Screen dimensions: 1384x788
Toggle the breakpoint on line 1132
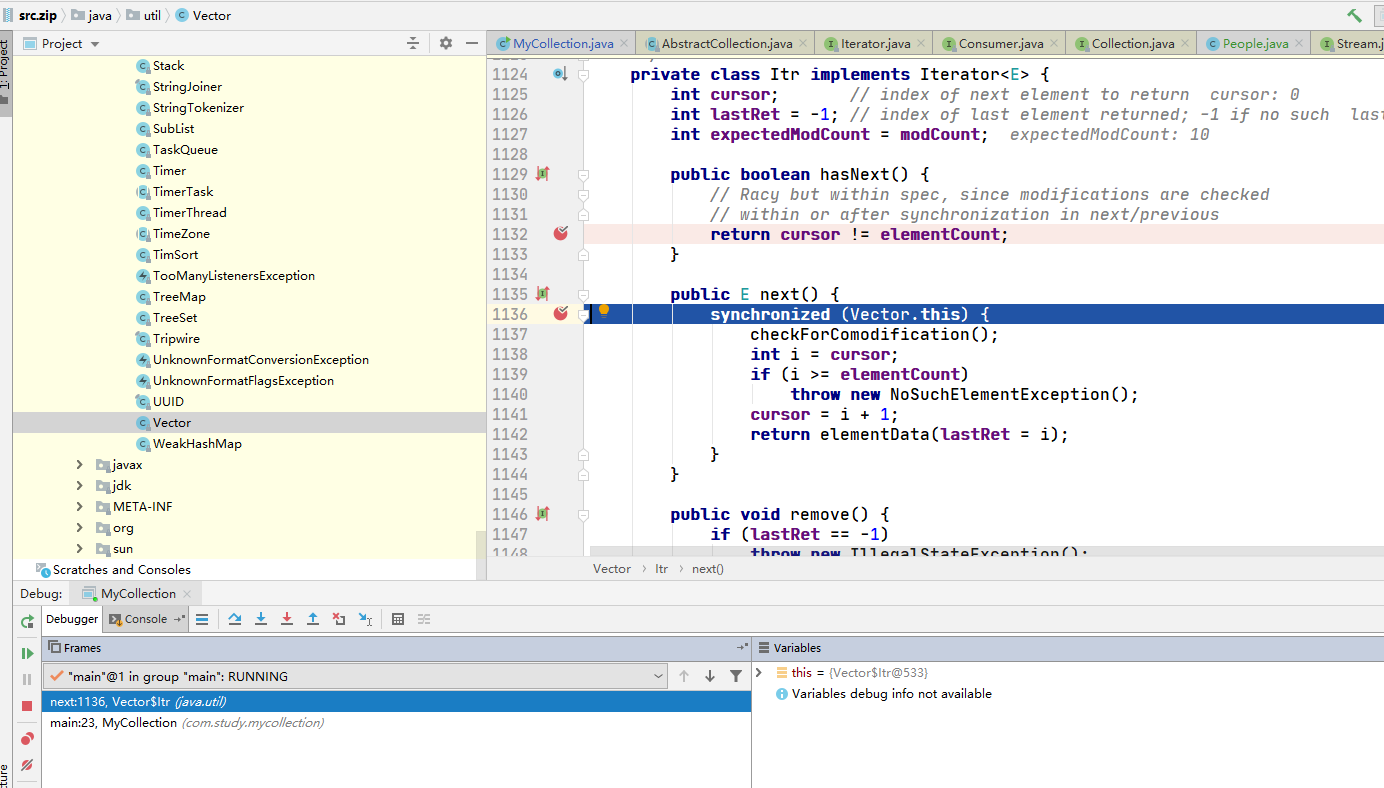560,234
